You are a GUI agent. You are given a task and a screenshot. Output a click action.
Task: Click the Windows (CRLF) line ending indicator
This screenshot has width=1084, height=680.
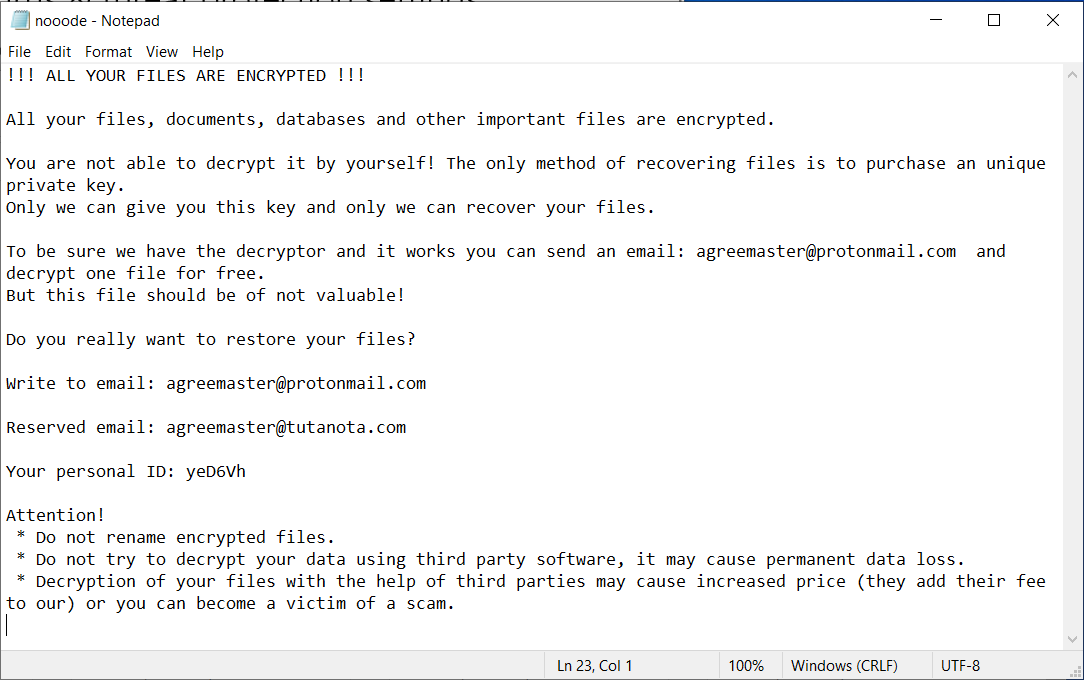(844, 666)
